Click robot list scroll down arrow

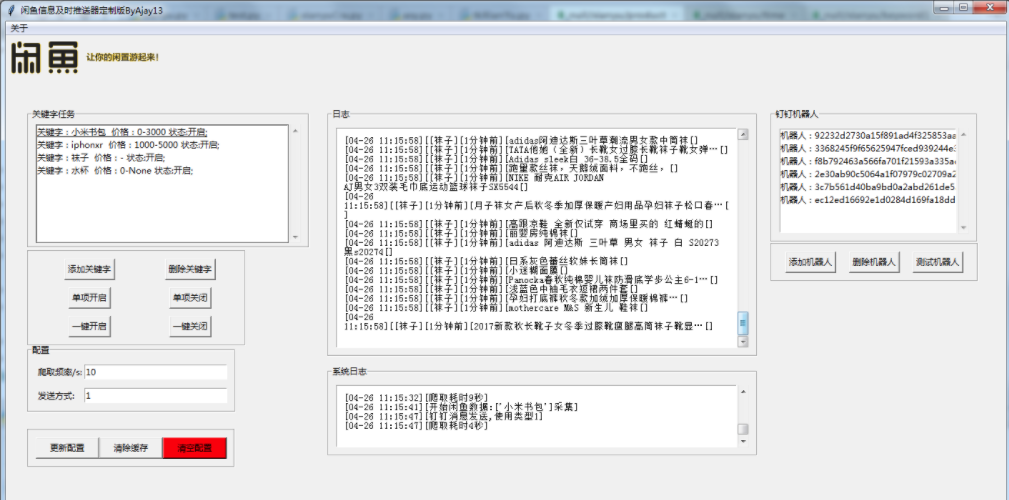pyautogui.click(x=963, y=227)
